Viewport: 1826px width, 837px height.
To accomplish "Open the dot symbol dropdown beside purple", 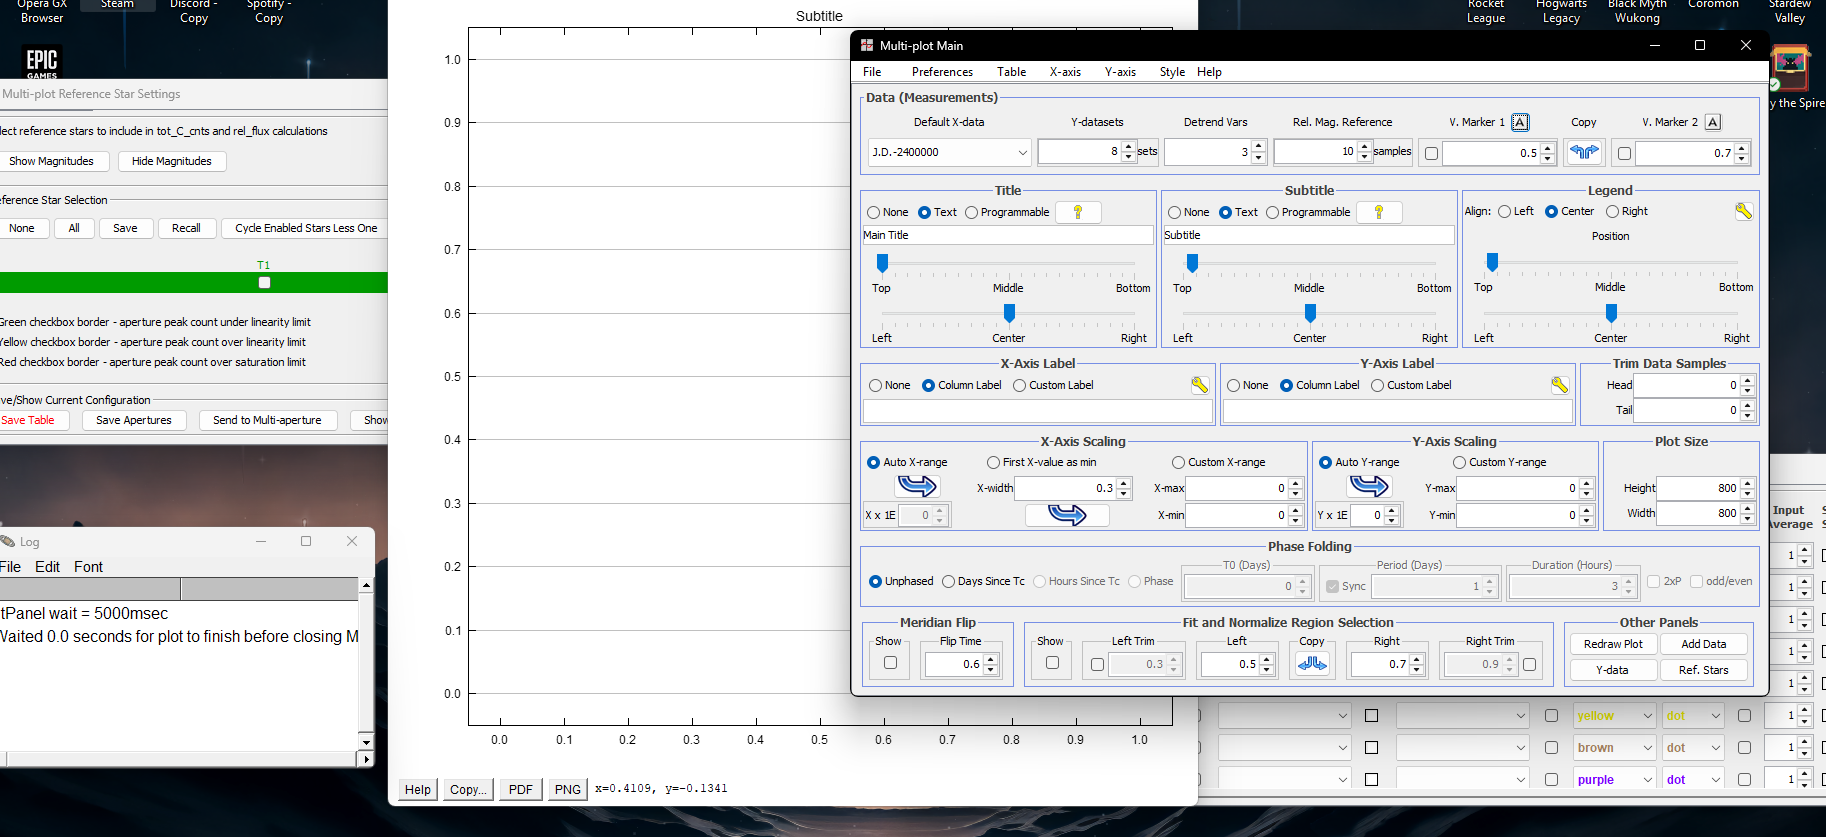I will (1715, 780).
